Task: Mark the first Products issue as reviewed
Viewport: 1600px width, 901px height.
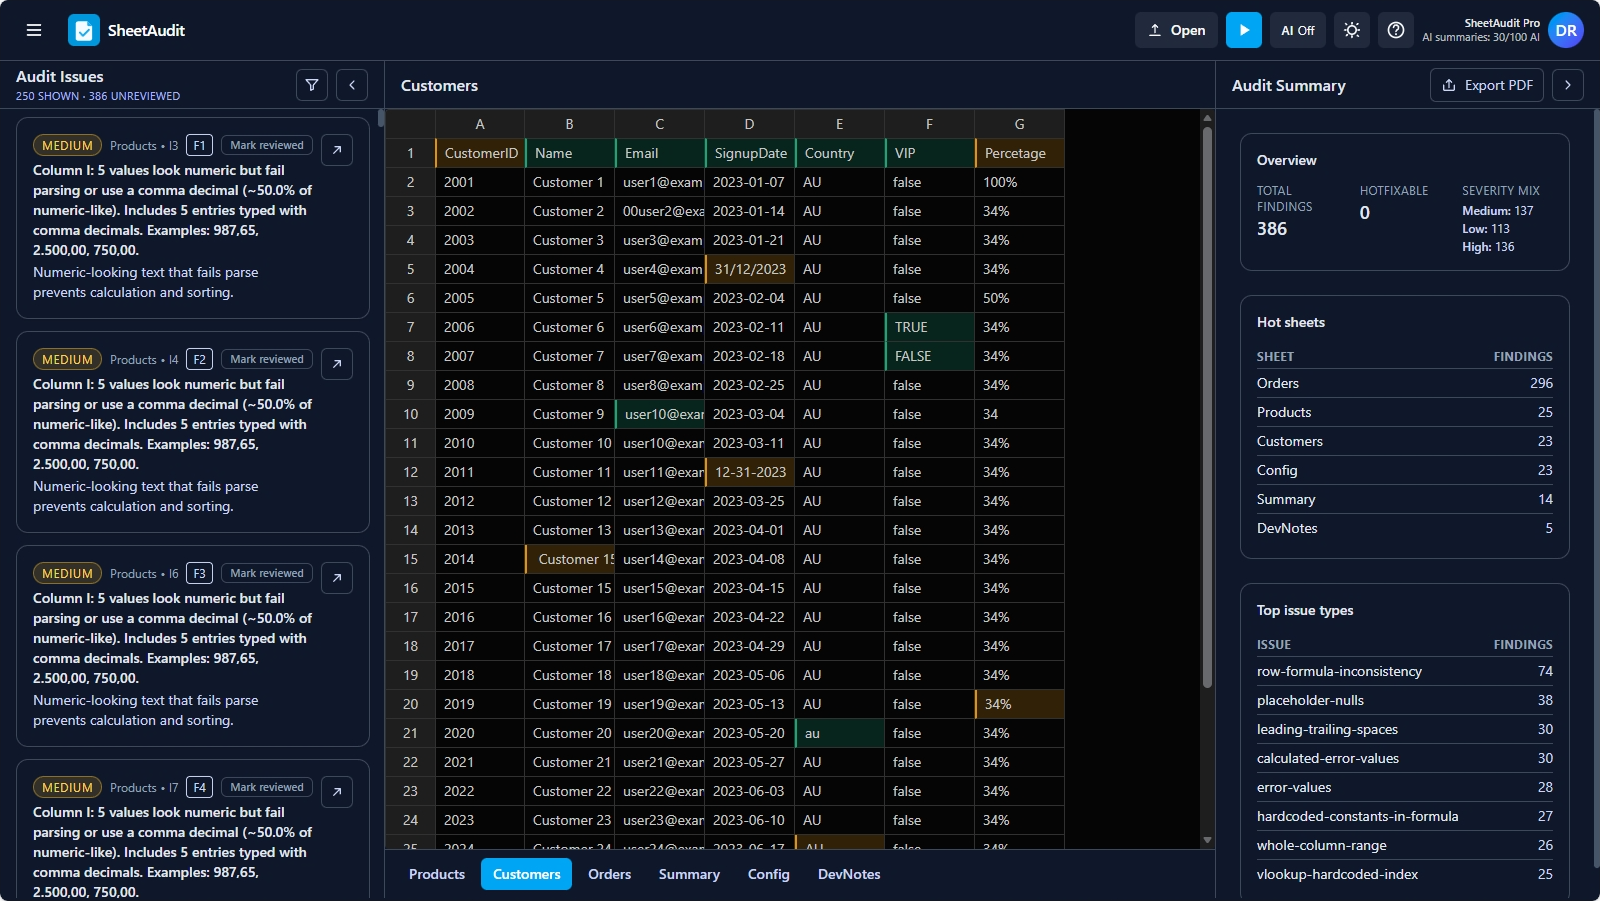Action: (265, 144)
